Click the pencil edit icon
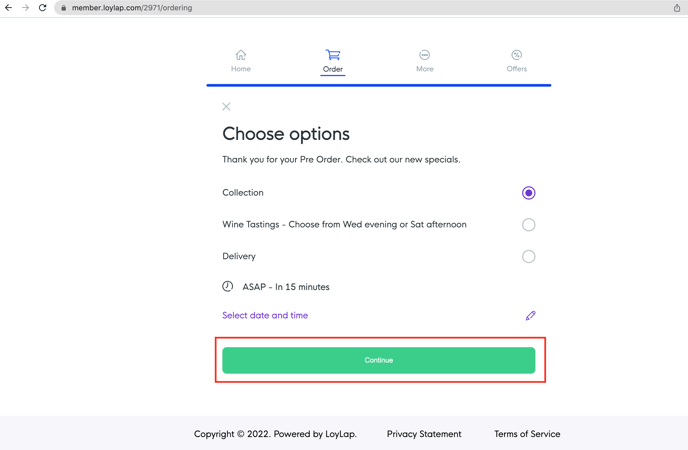Image resolution: width=688 pixels, height=450 pixels. click(531, 316)
